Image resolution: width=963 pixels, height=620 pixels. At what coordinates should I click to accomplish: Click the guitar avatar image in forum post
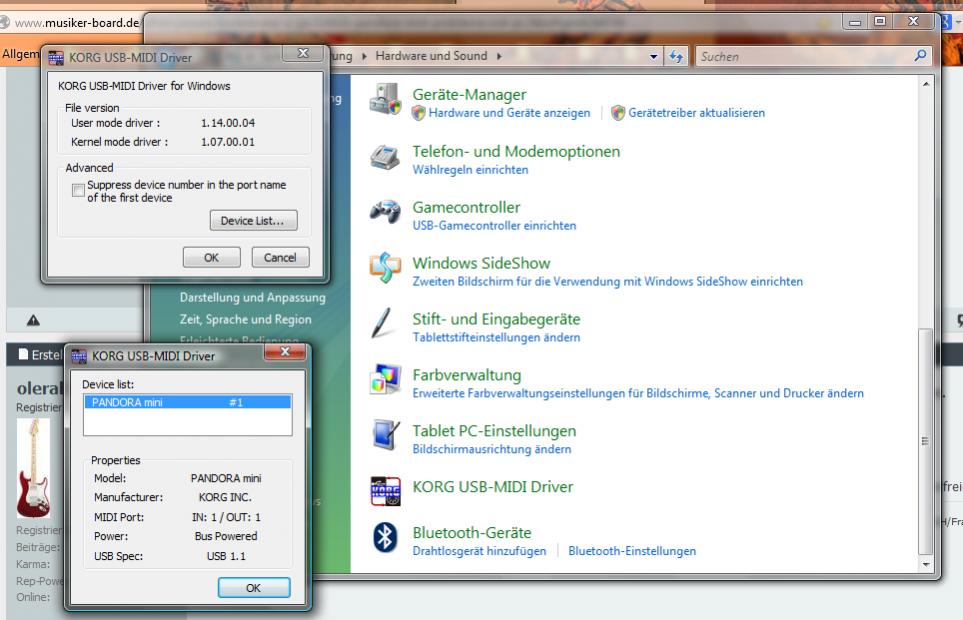tap(33, 468)
